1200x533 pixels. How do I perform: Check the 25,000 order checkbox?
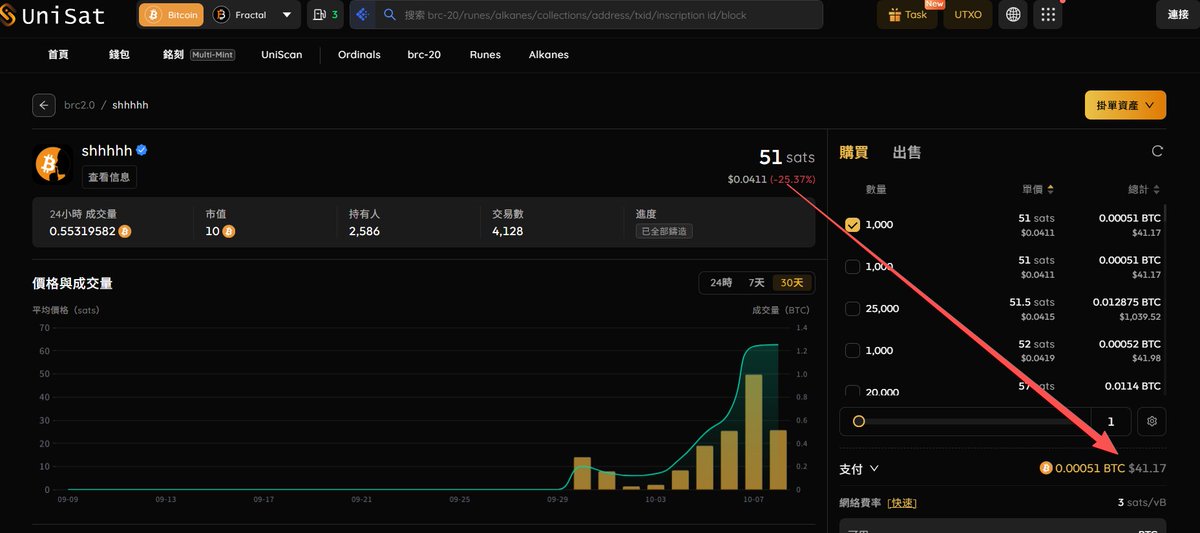(853, 309)
